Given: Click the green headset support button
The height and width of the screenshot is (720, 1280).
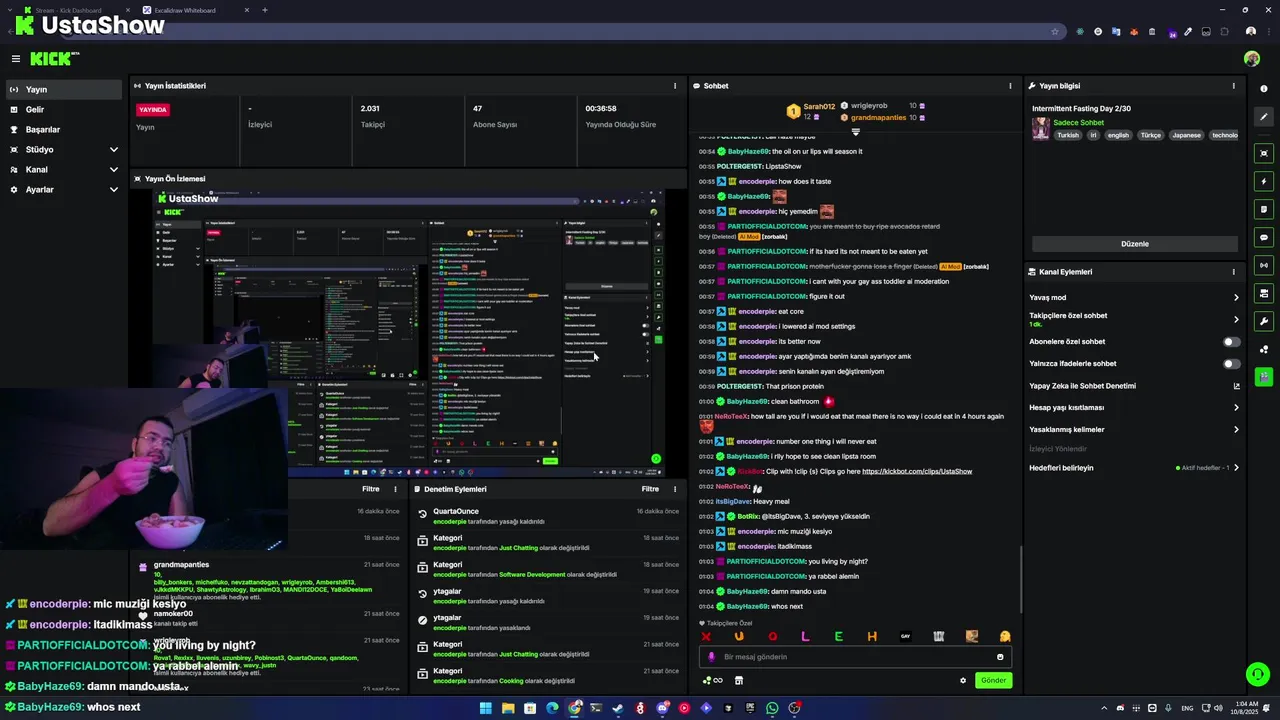Looking at the screenshot, I should 1257,674.
